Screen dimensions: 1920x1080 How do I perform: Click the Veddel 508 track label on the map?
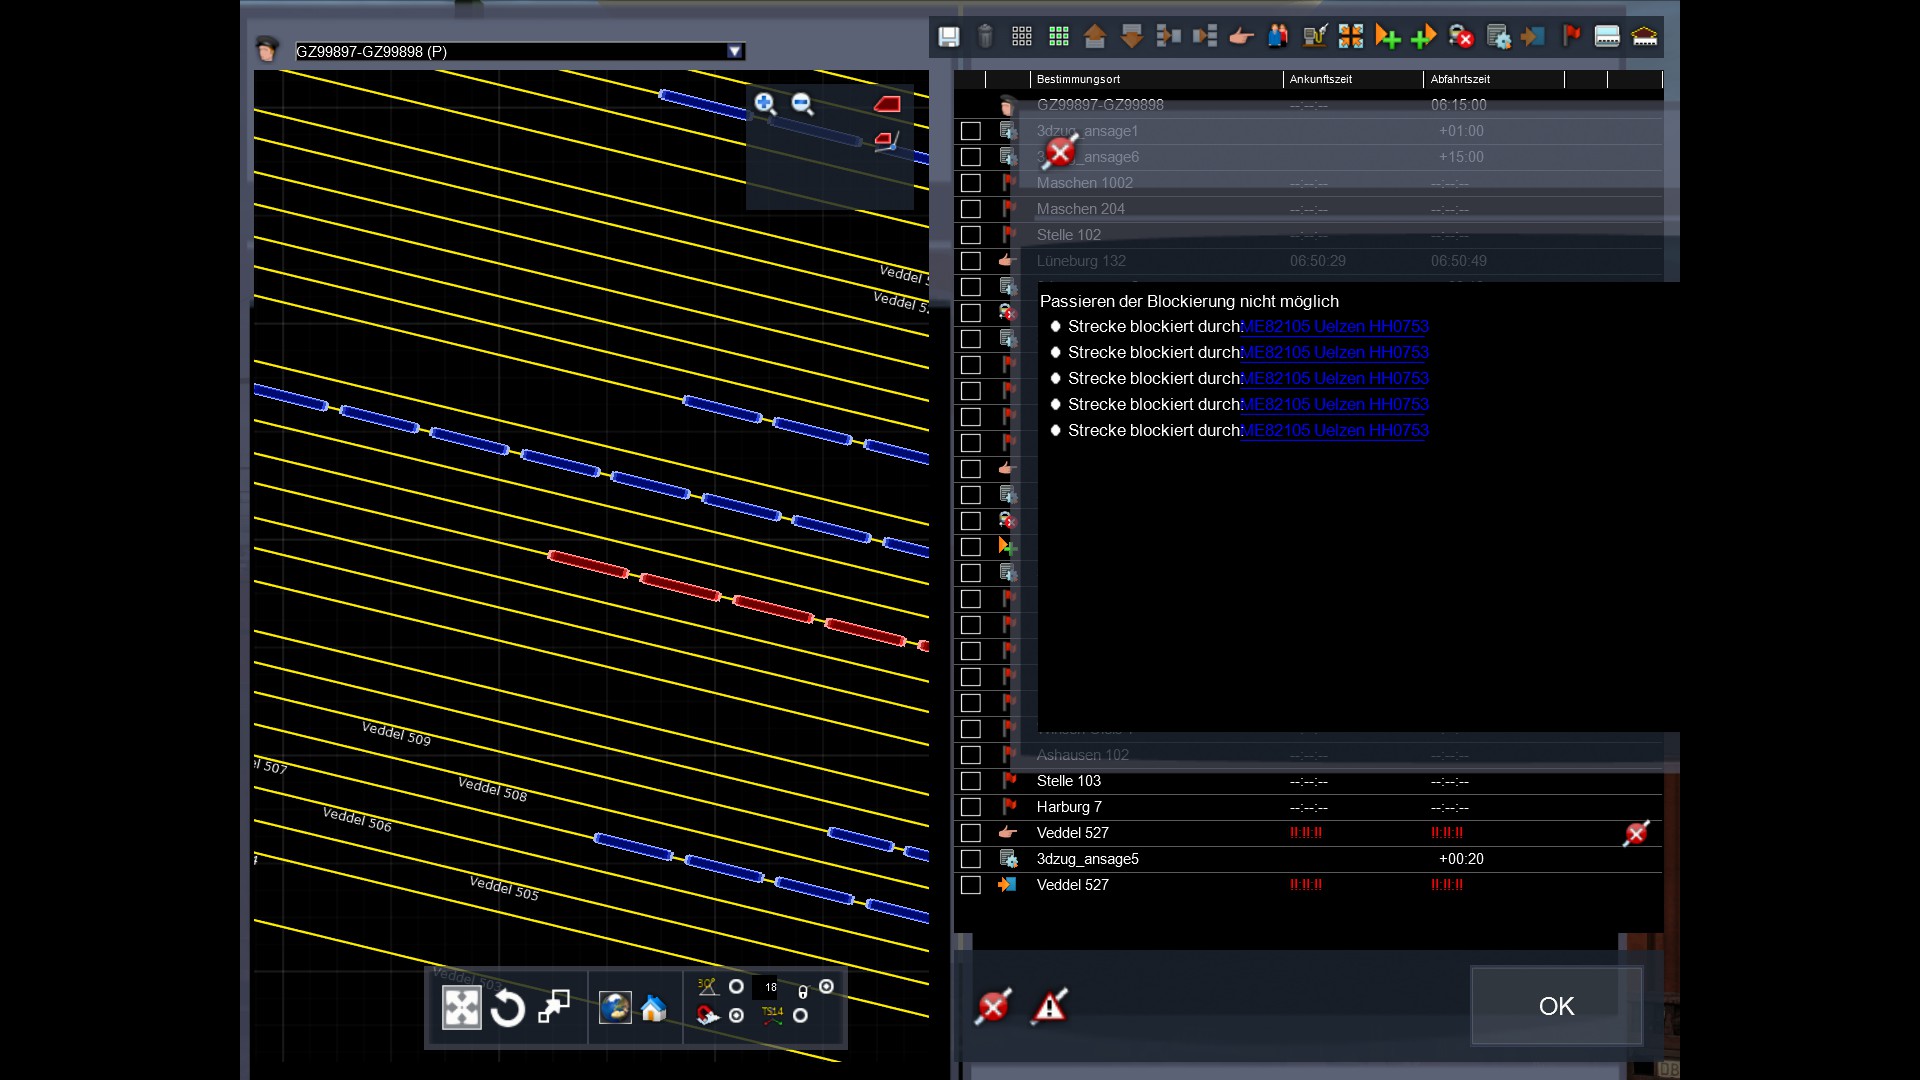492,789
